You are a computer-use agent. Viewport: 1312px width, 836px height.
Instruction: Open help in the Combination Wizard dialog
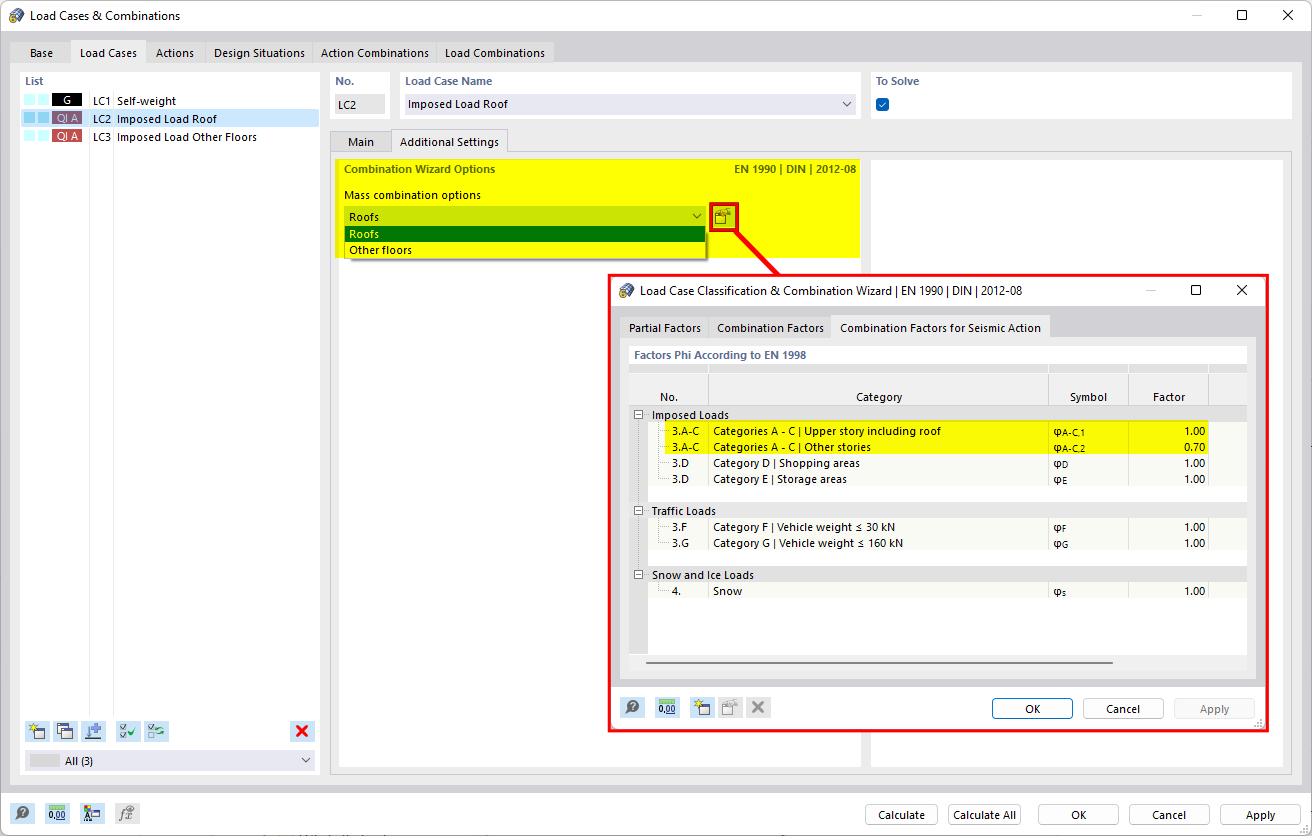click(x=632, y=707)
